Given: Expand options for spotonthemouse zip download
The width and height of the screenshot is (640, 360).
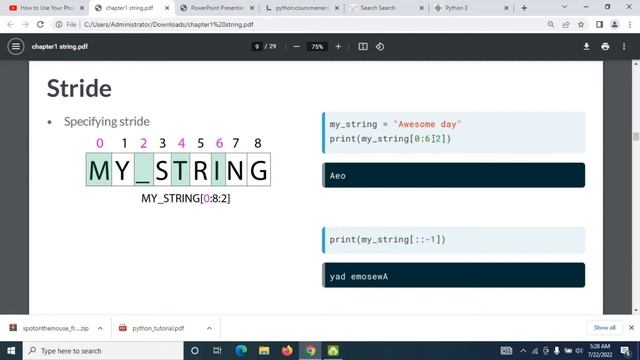Looking at the screenshot, I should click(100, 328).
